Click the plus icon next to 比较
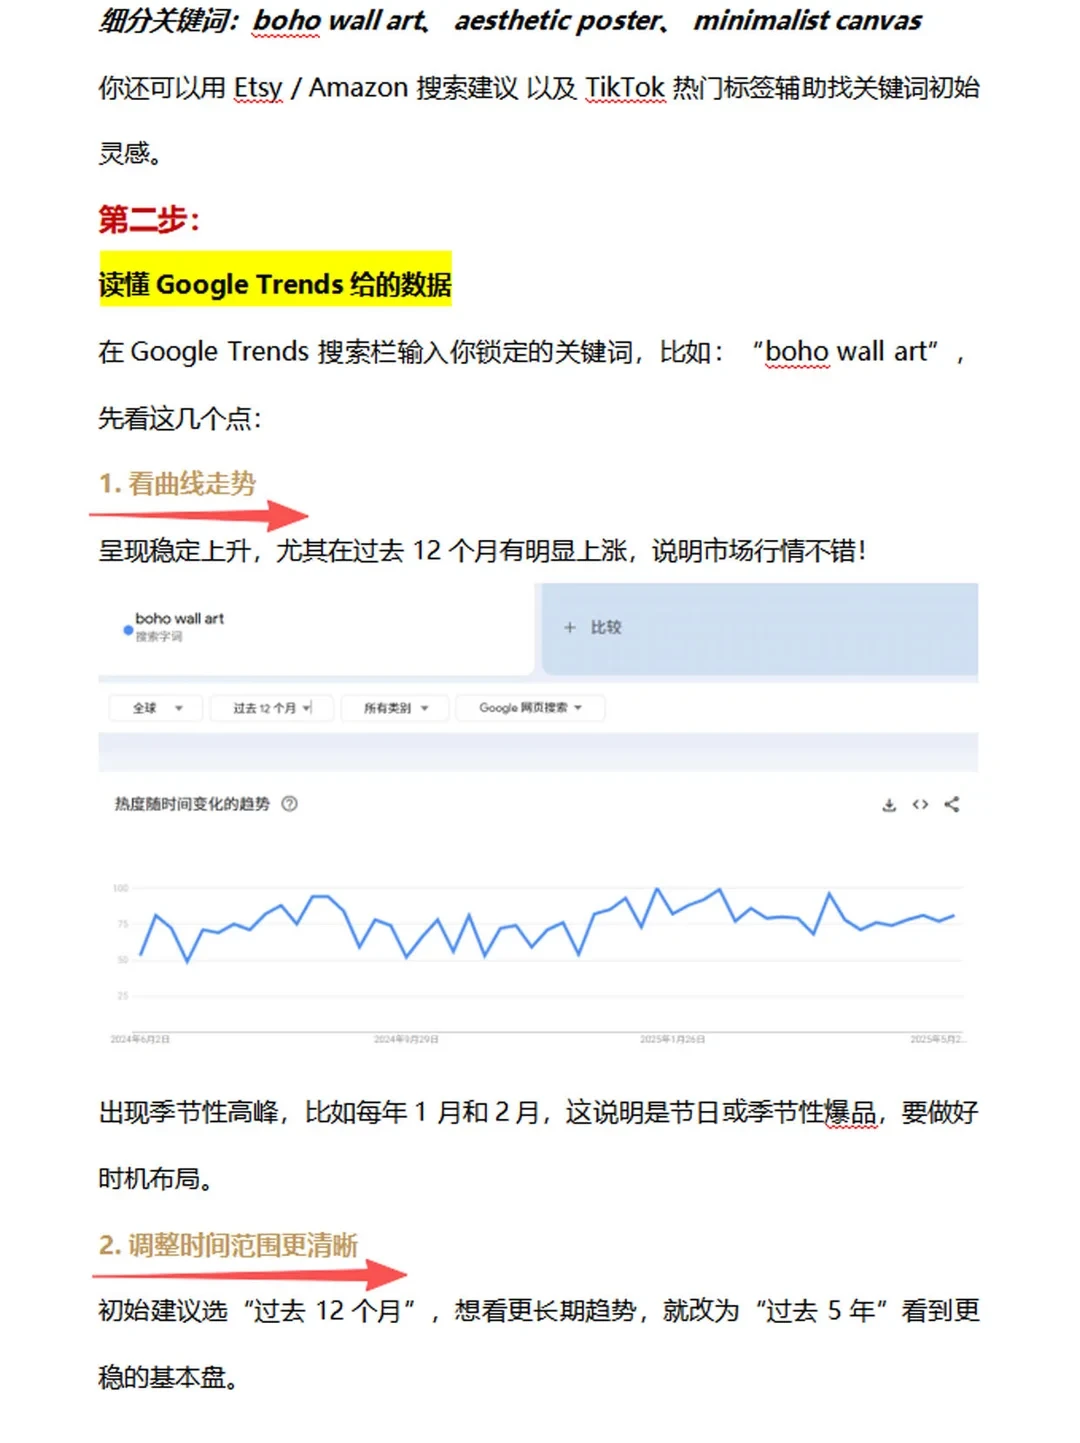Image resolution: width=1080 pixels, height=1443 pixels. coord(570,627)
